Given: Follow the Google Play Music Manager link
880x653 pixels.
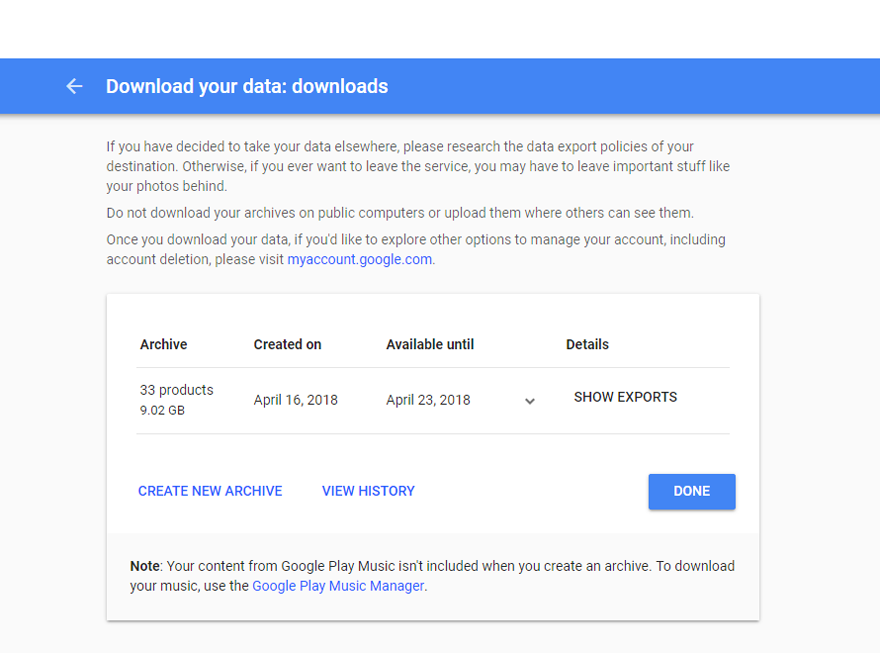Looking at the screenshot, I should pos(338,586).
